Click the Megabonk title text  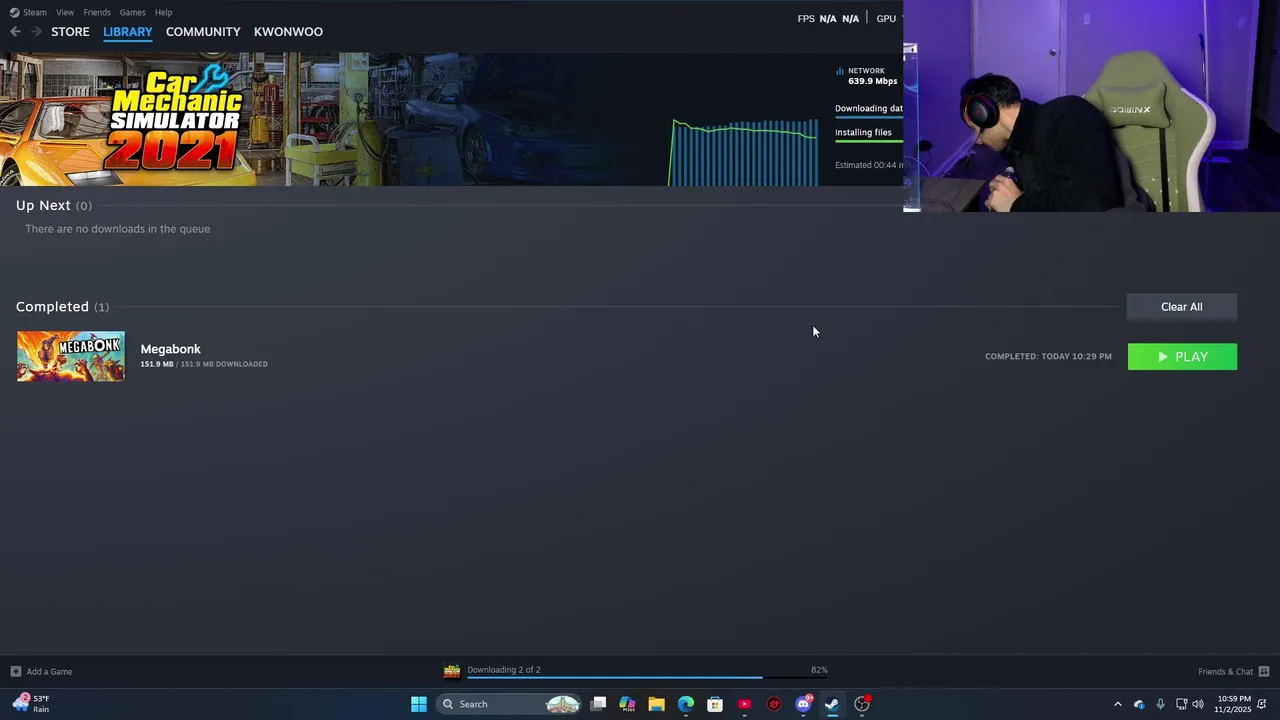(170, 349)
